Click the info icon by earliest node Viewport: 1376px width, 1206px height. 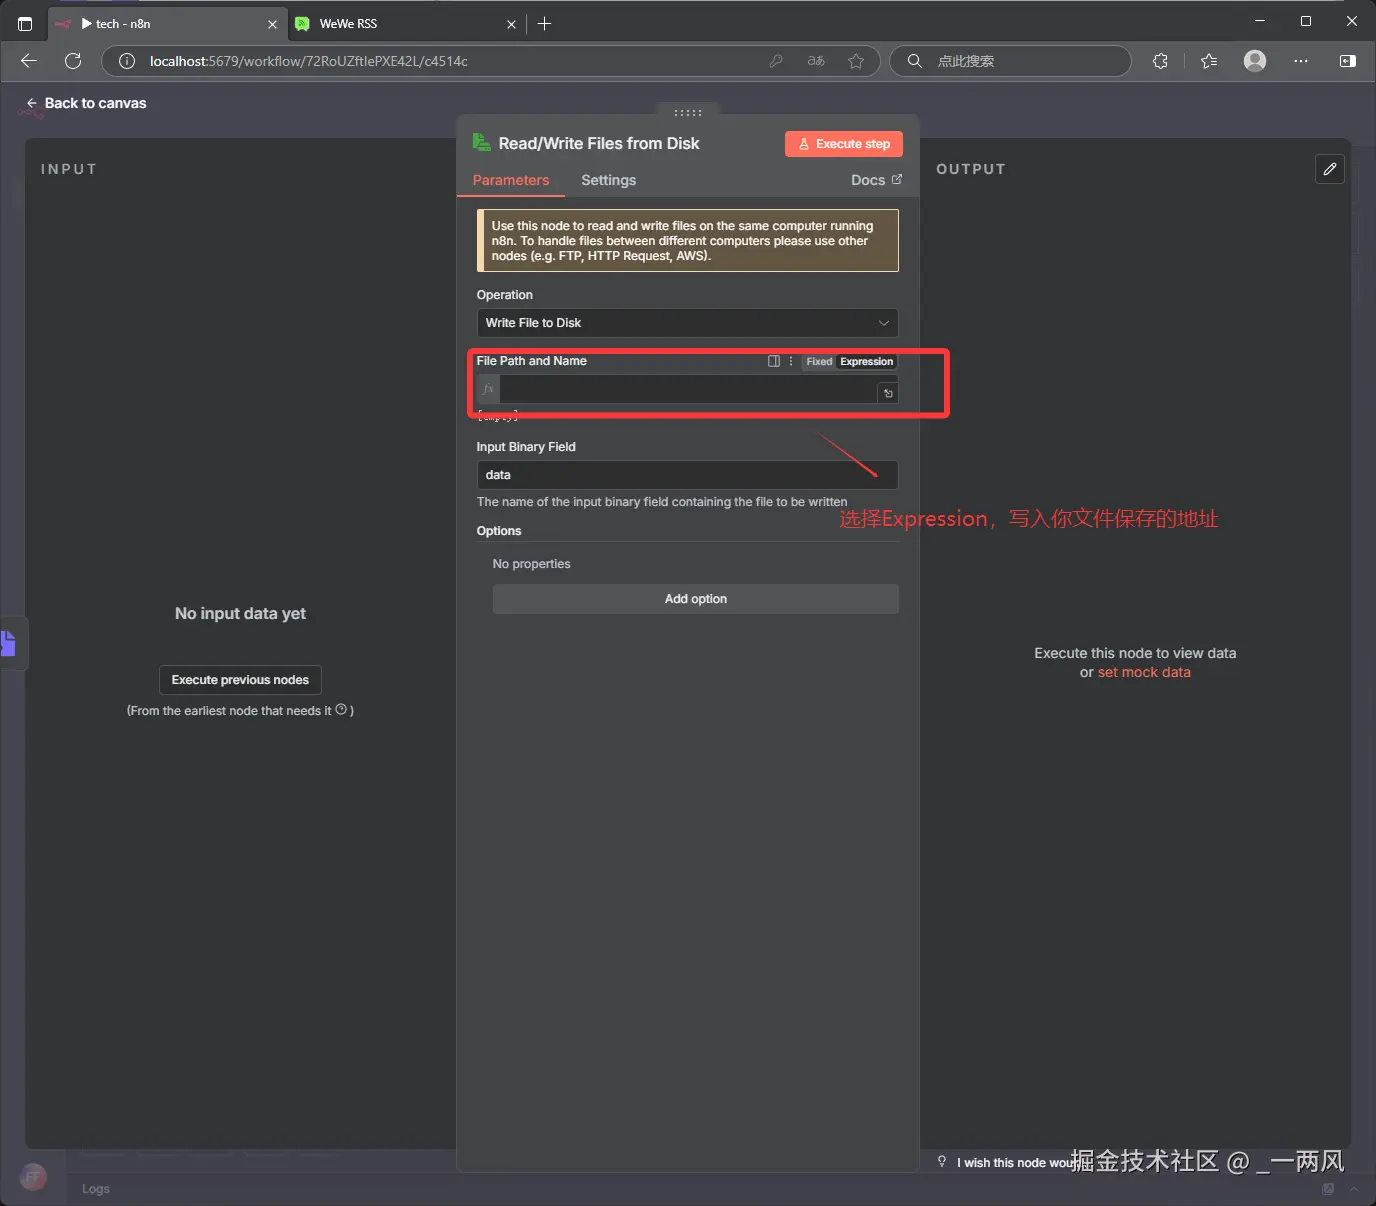341,710
